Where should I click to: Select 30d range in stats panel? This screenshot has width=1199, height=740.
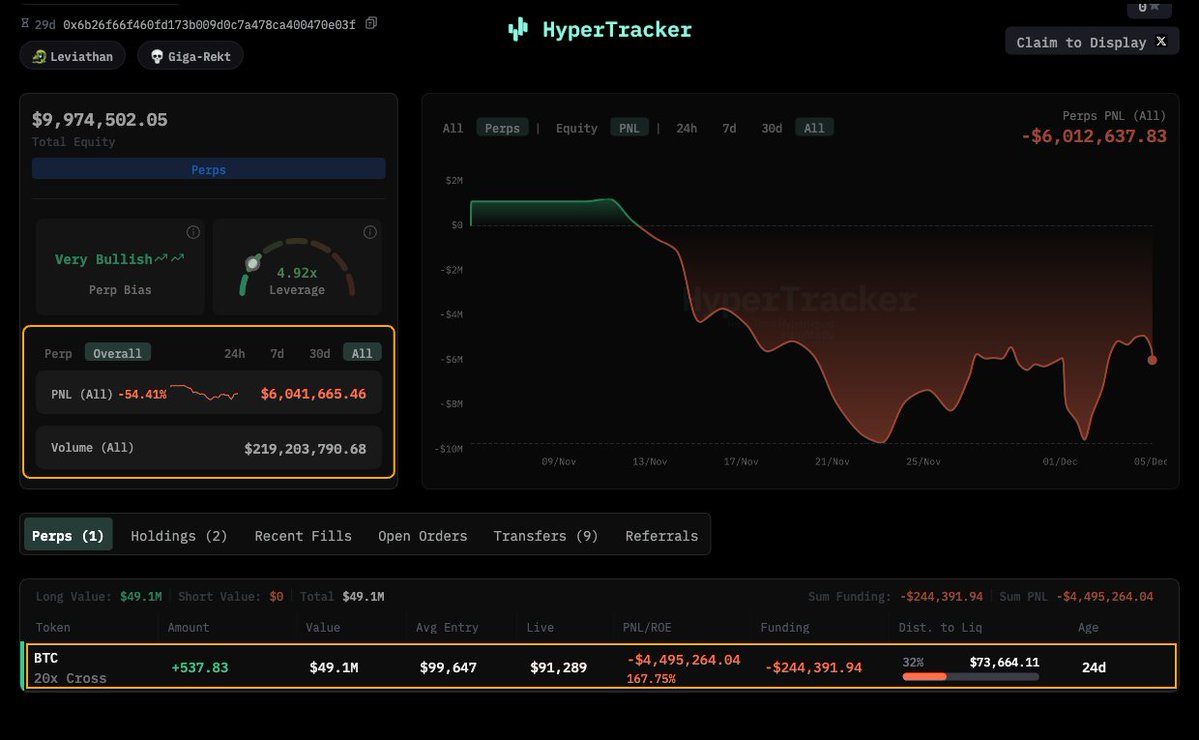coord(319,353)
